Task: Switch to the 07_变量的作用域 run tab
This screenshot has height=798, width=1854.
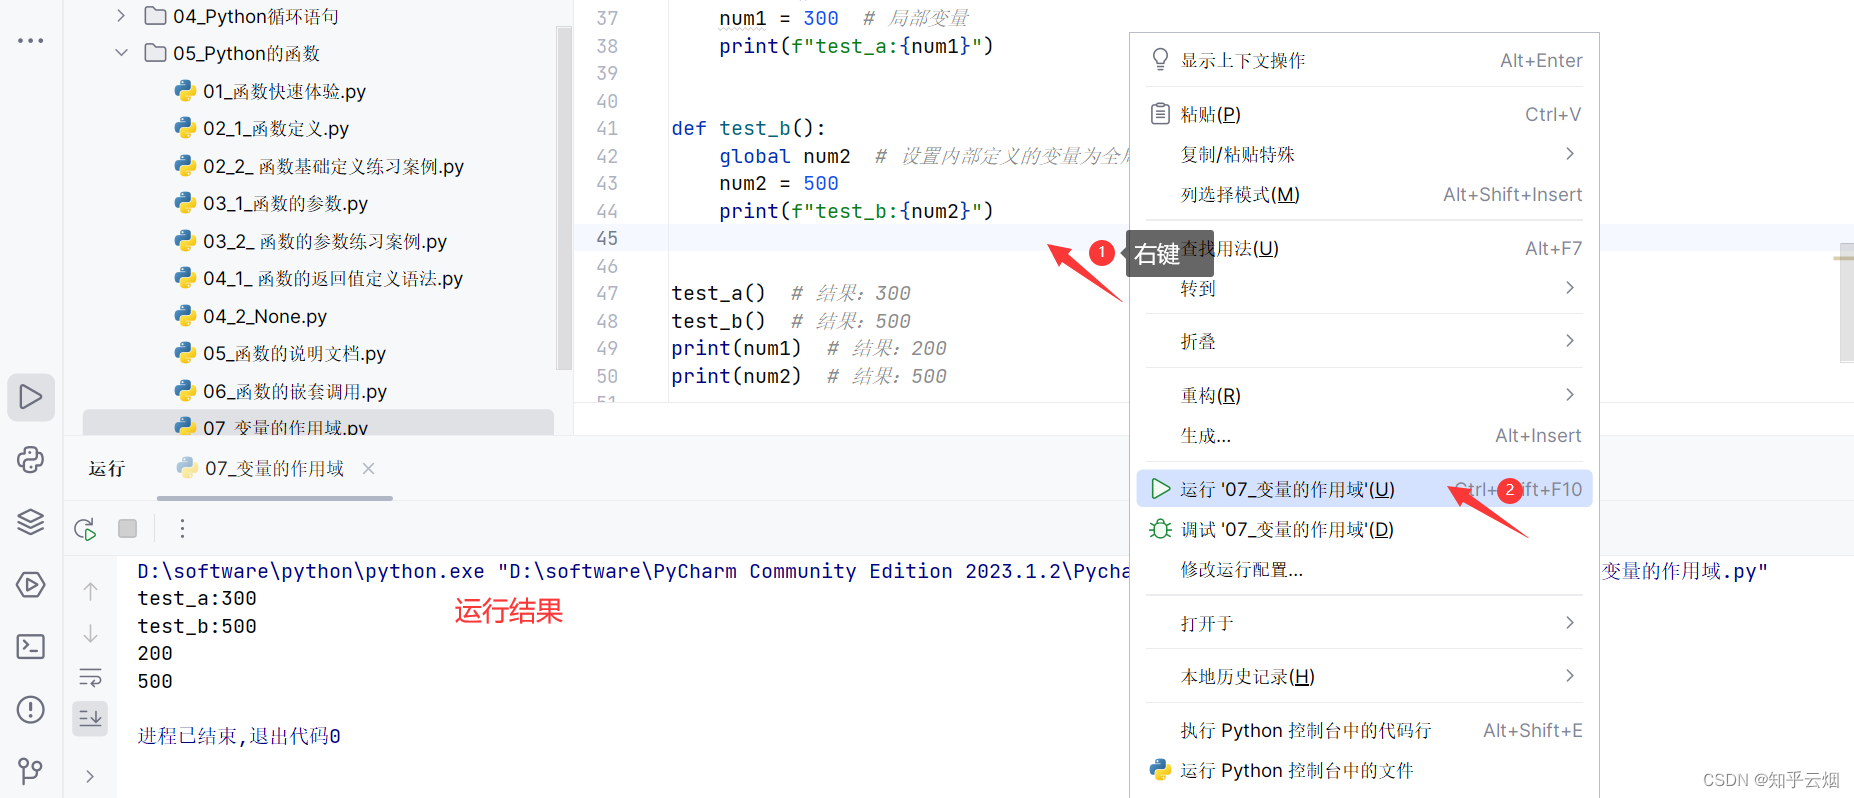Action: click(x=273, y=468)
